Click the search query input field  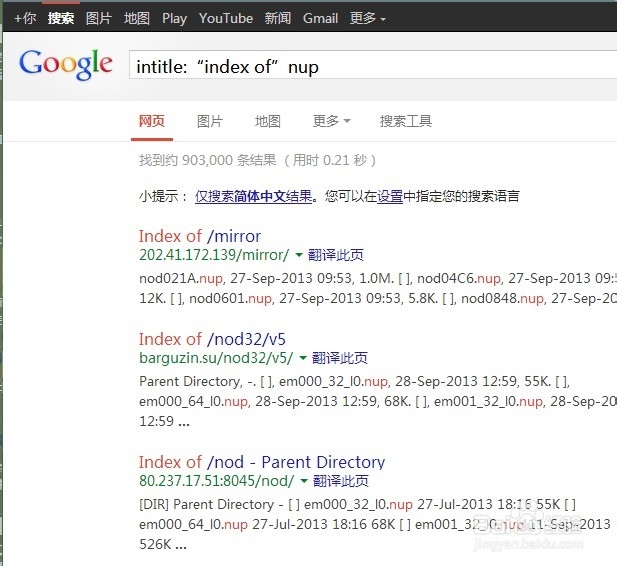(373, 66)
